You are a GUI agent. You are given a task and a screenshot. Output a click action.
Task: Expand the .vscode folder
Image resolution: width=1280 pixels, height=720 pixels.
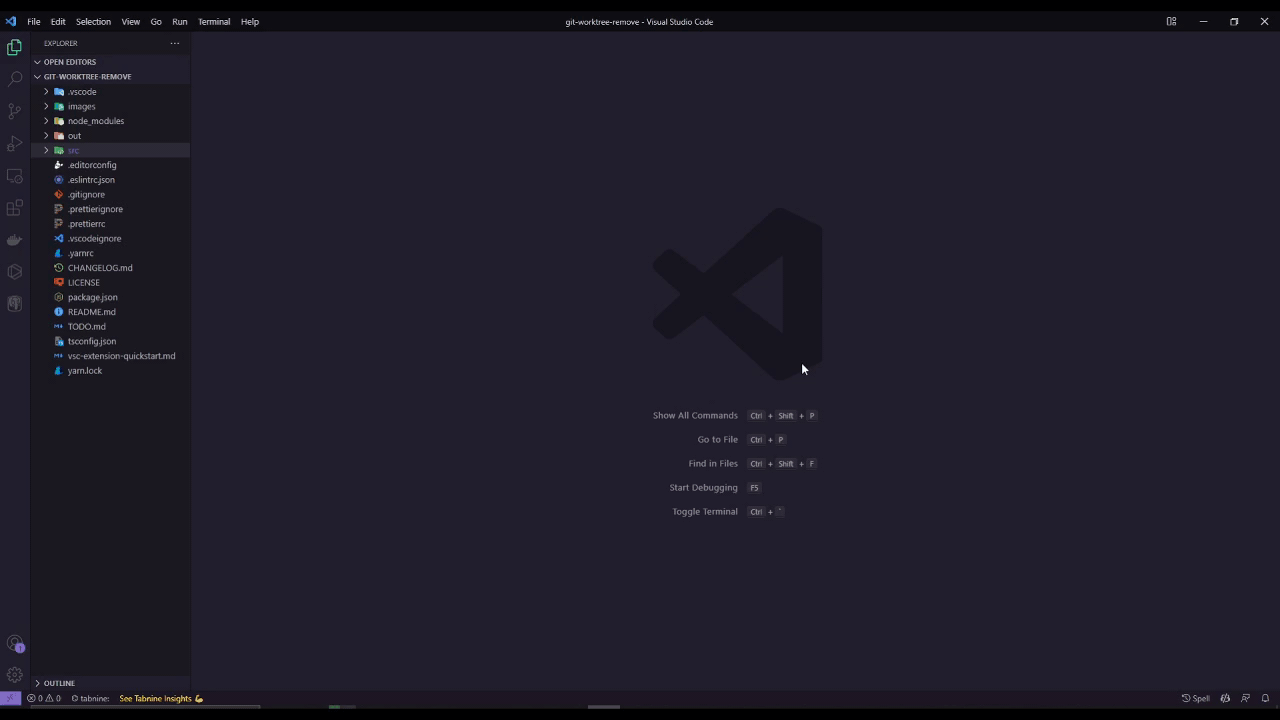pos(110,91)
